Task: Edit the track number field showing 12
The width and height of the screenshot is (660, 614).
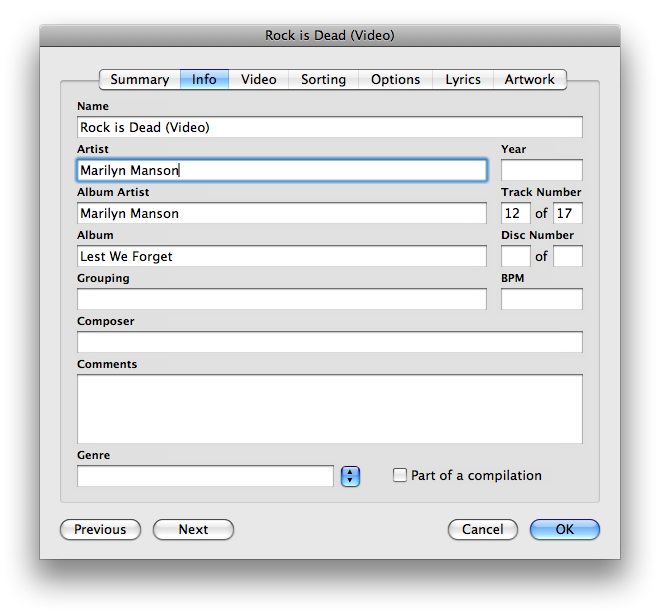Action: pos(516,213)
